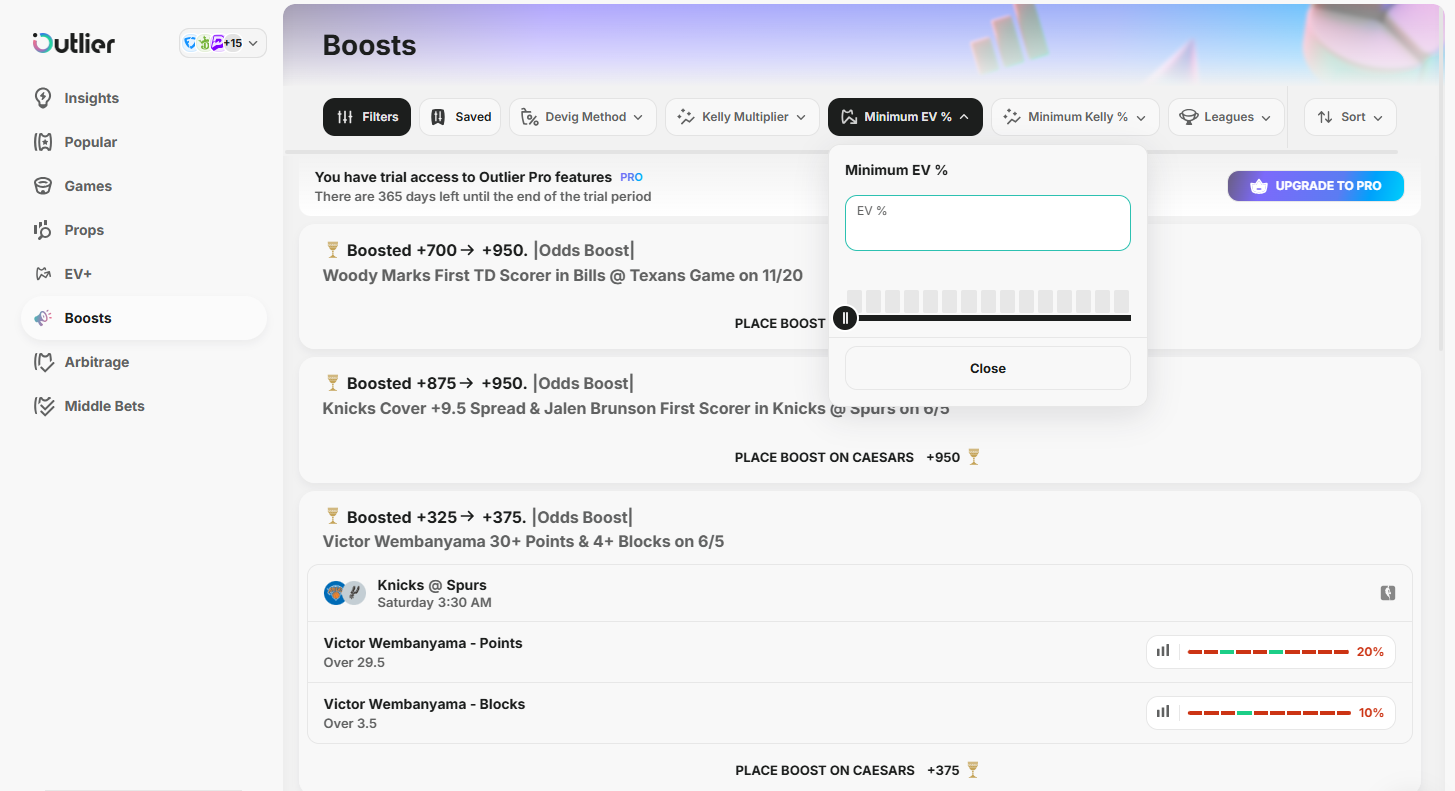The image size is (1455, 791).
Task: Click the EV+ icon
Action: coord(43,274)
